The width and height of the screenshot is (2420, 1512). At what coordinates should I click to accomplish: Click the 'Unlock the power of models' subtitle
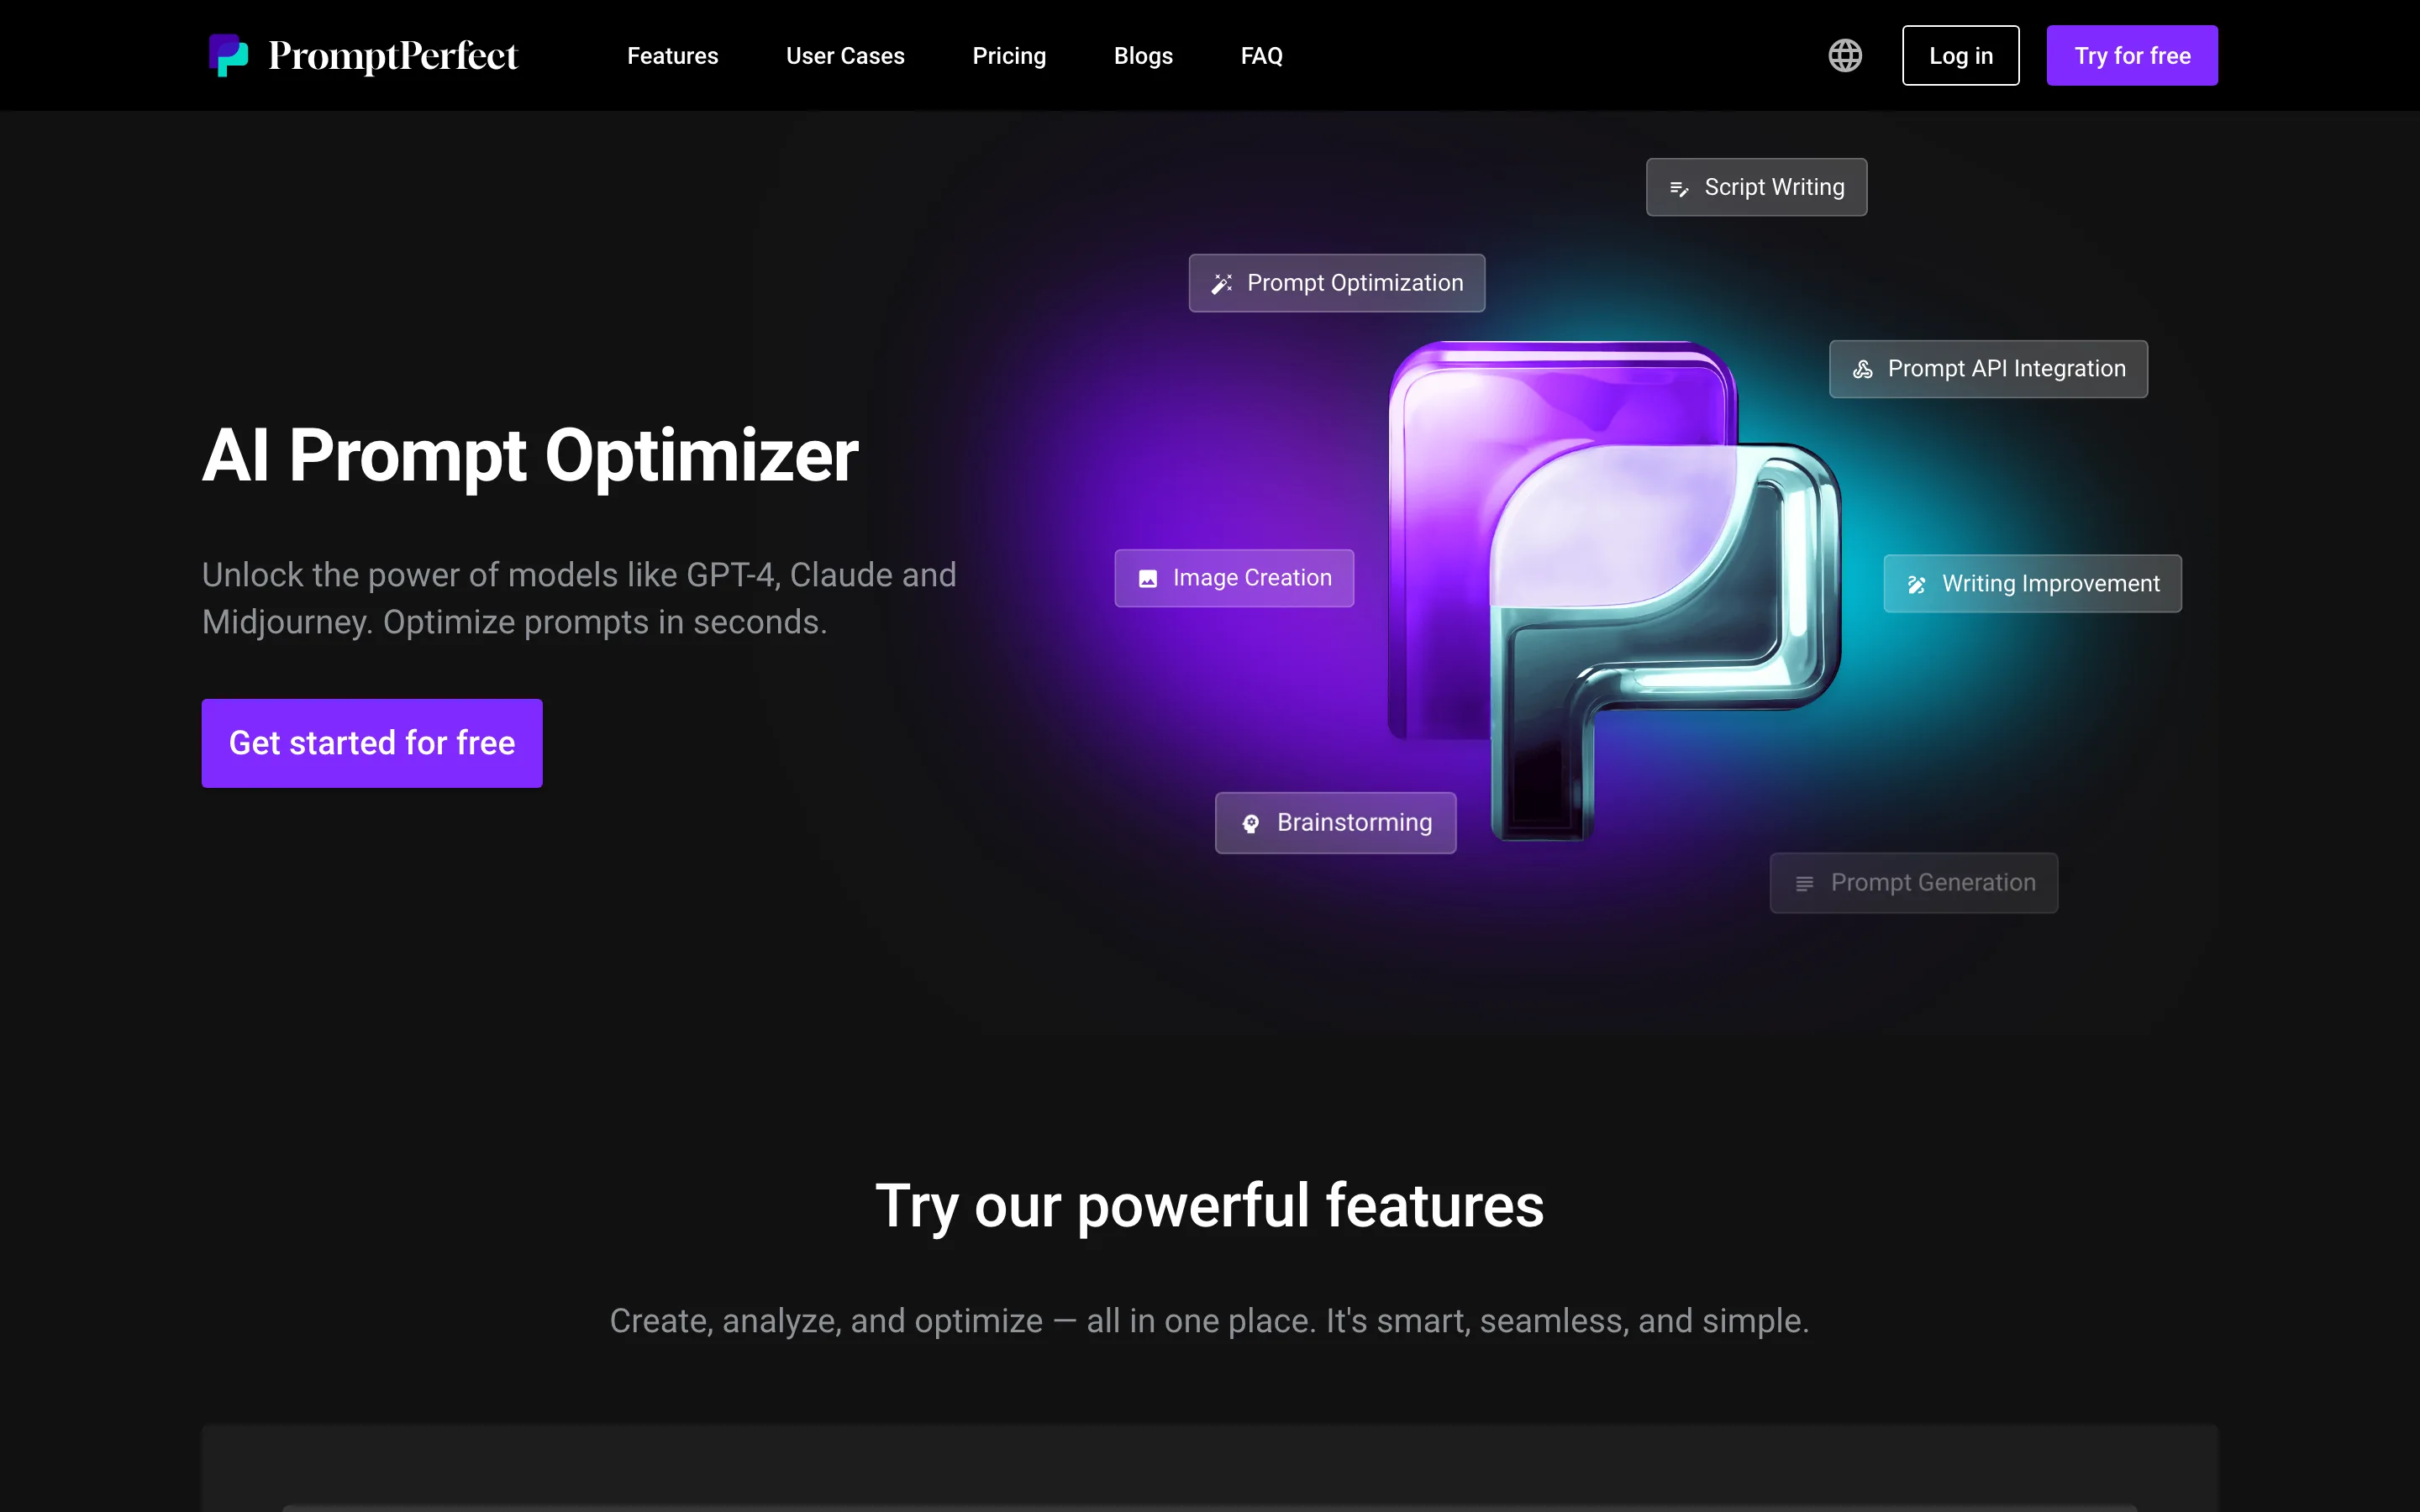579,598
